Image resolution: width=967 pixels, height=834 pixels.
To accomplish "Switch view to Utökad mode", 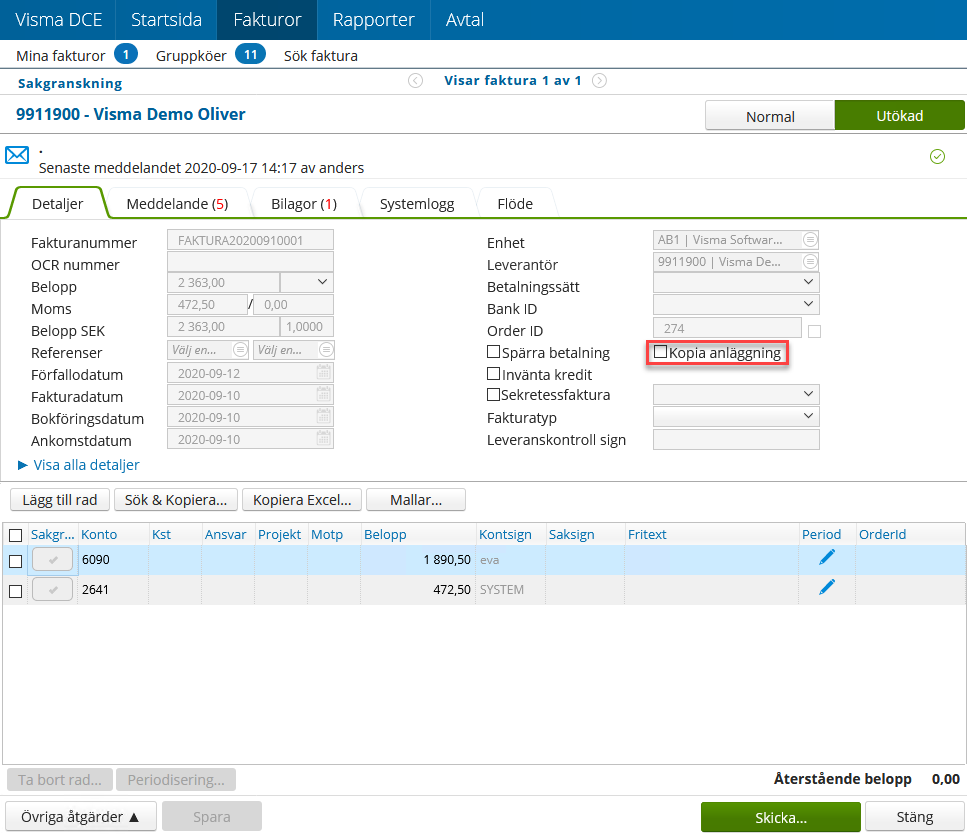I will 899,115.
